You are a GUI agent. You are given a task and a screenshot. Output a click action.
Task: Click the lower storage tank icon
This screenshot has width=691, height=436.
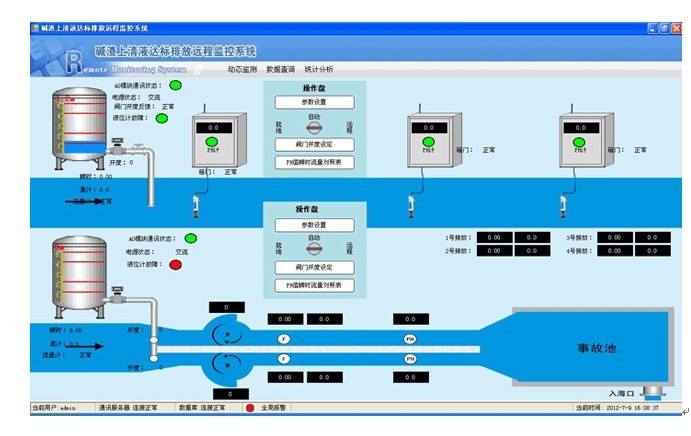(79, 270)
